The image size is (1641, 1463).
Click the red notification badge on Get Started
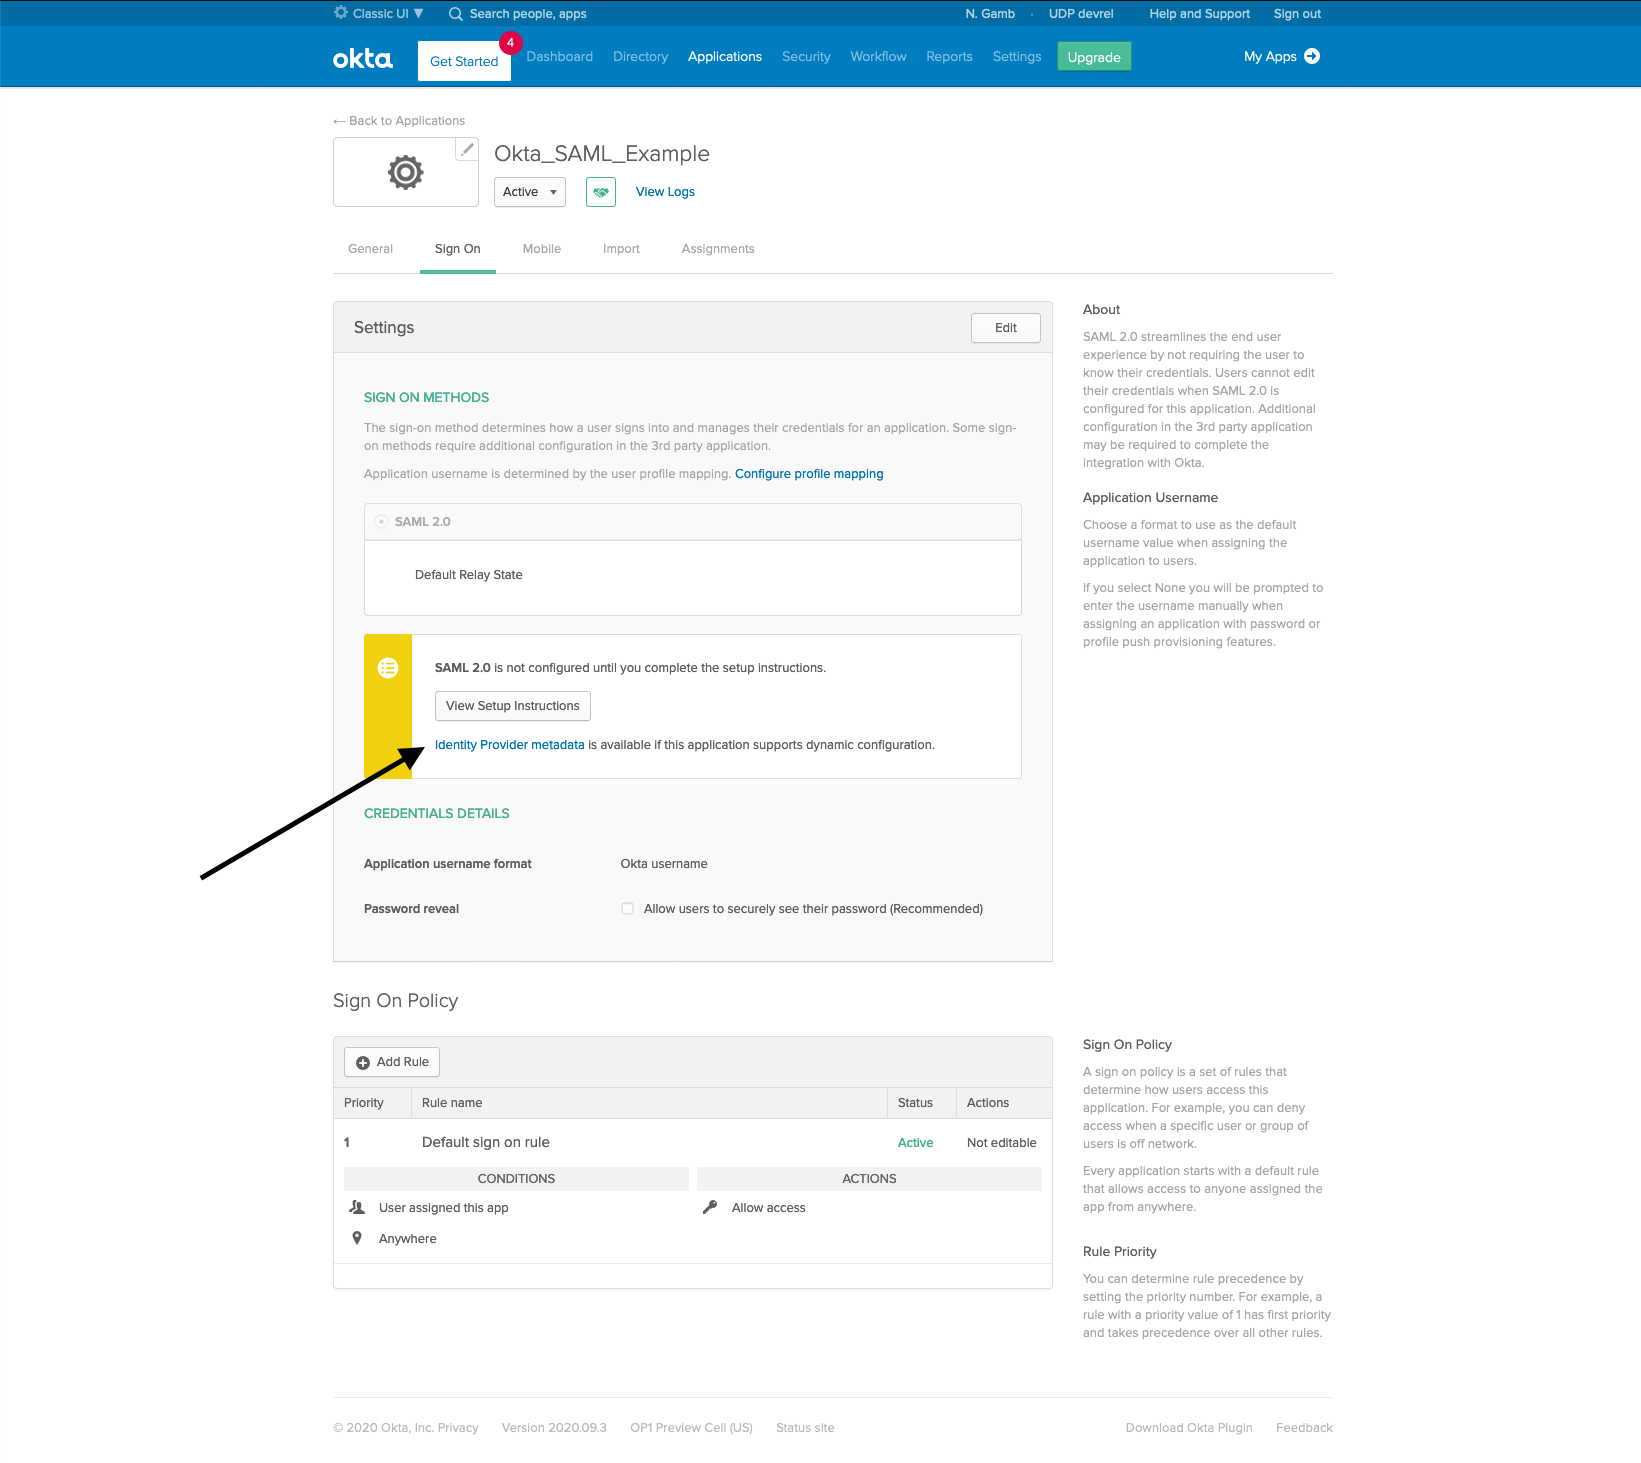[510, 43]
